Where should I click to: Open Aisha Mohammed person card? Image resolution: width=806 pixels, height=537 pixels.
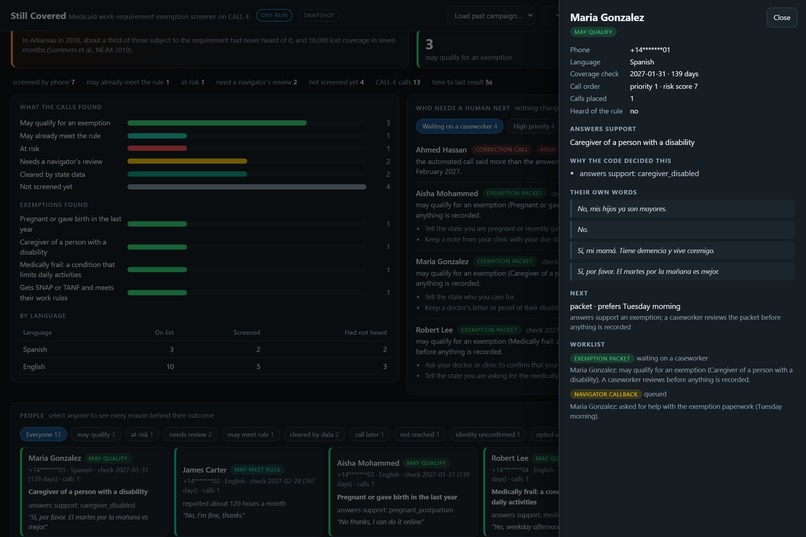click(402, 492)
